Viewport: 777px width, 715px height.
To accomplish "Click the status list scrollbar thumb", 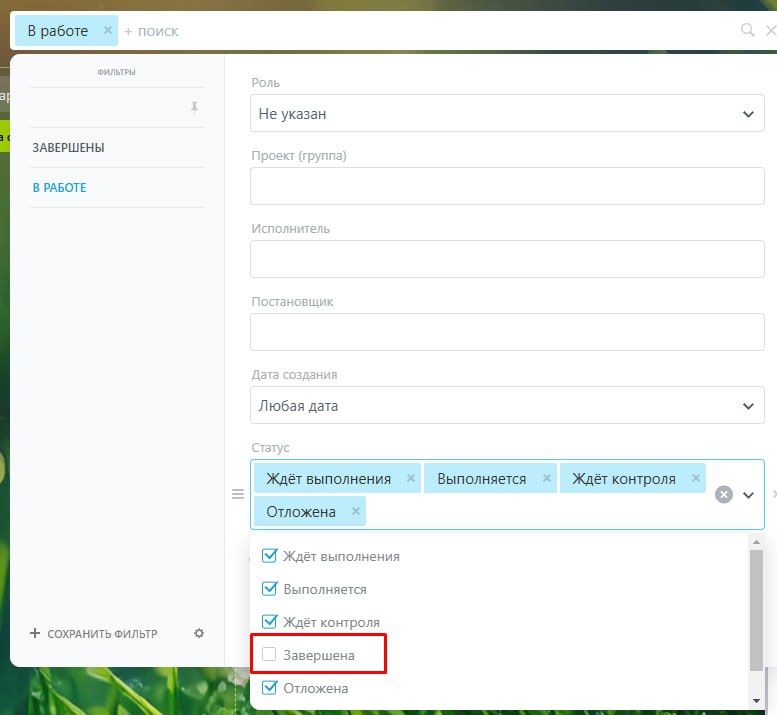I will pos(756,609).
